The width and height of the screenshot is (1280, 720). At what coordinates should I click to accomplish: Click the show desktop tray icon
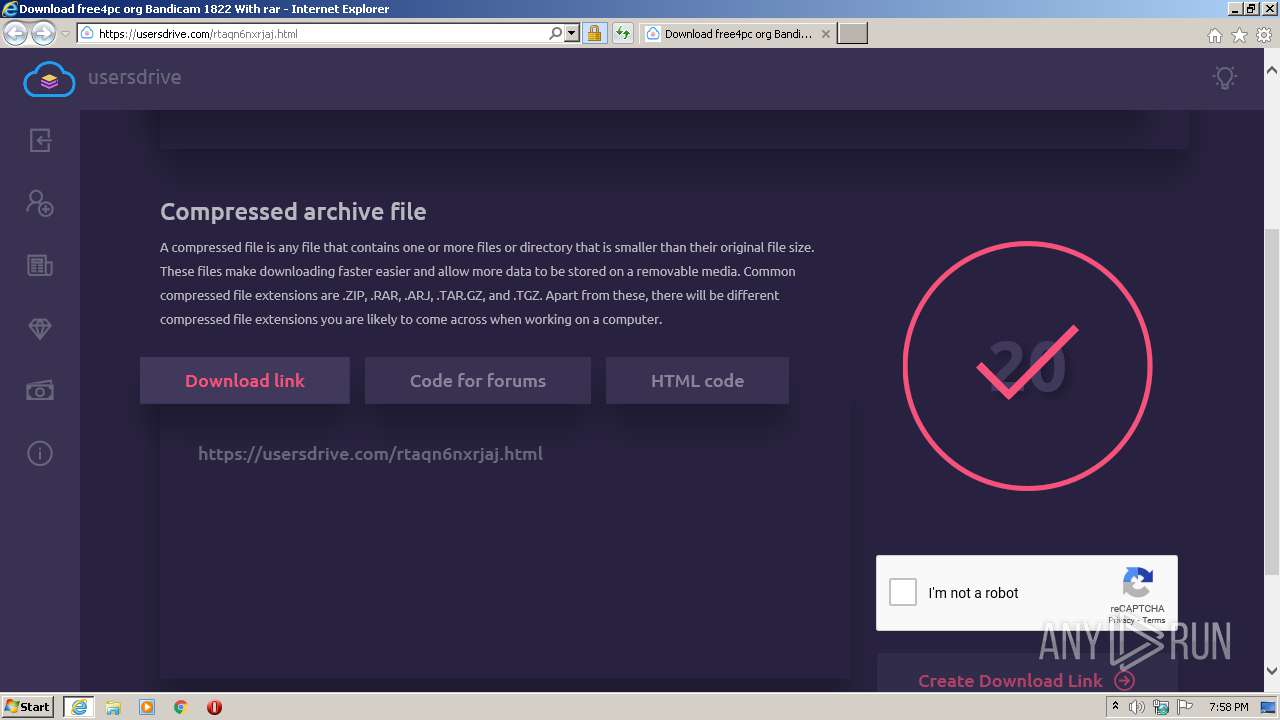tap(1268, 707)
